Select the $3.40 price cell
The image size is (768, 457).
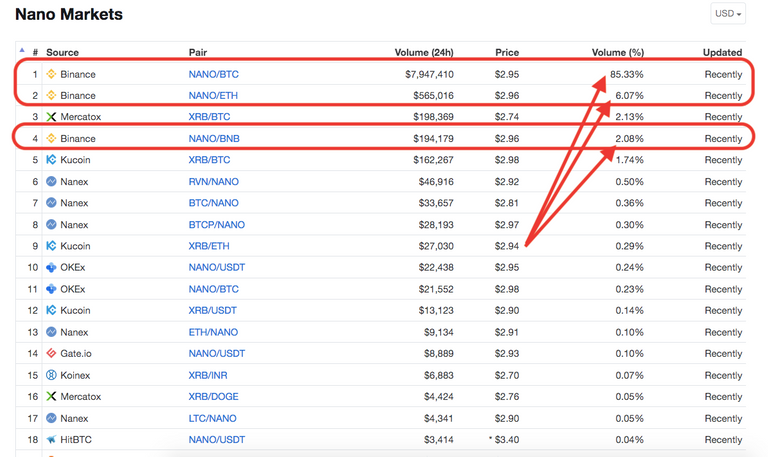click(506, 439)
